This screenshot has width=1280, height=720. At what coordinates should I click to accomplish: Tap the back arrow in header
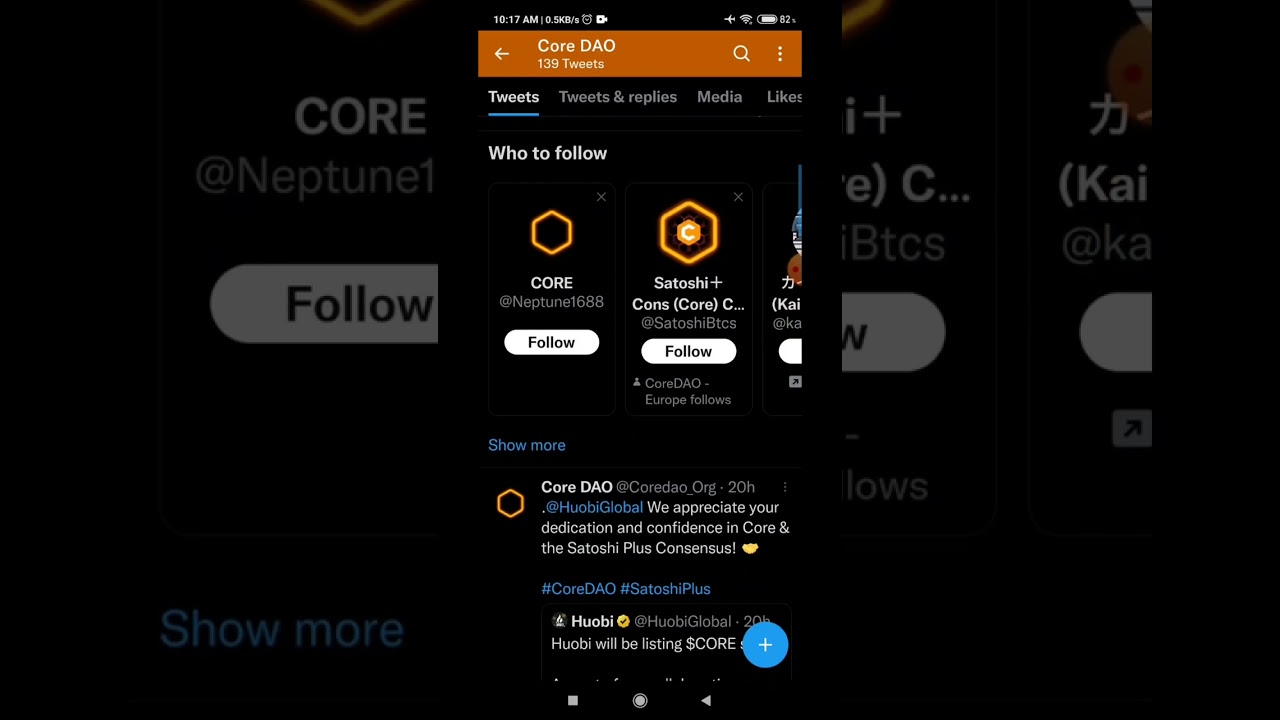502,54
